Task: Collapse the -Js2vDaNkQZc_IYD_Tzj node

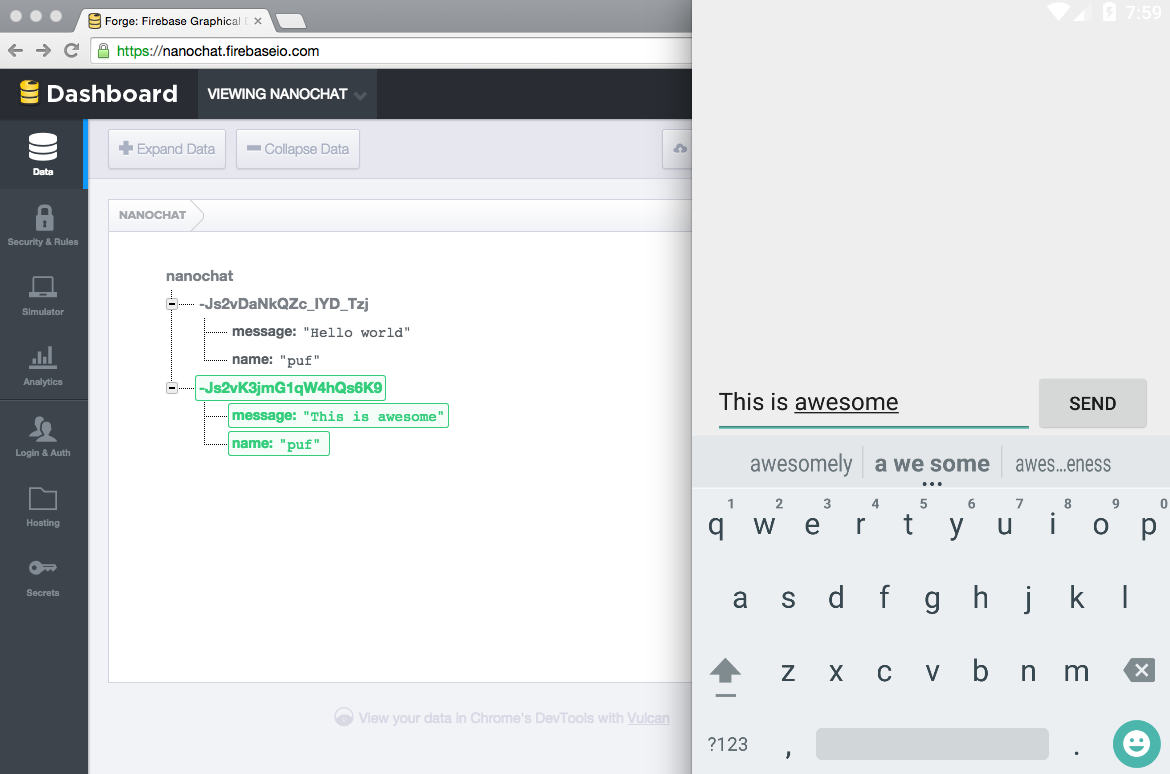Action: tap(172, 304)
